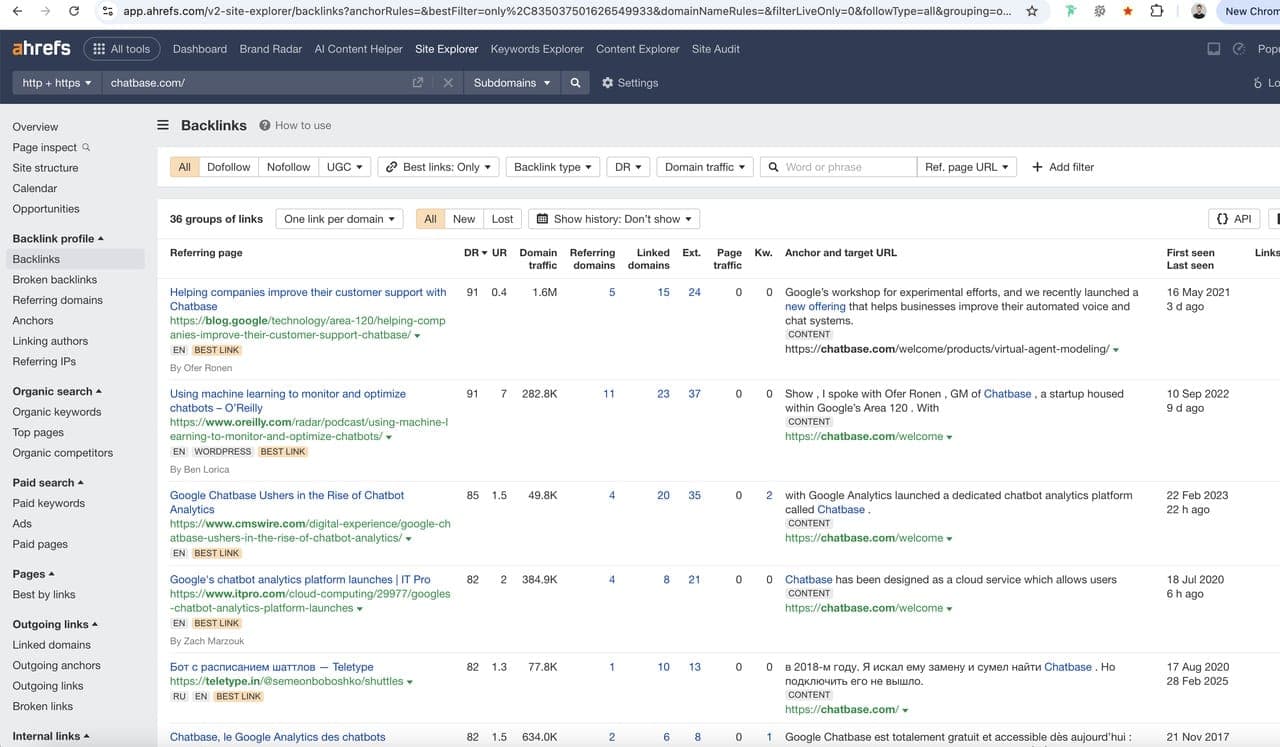Open Domain traffic filter dropdown
Image resolution: width=1280 pixels, height=747 pixels.
[x=705, y=167]
